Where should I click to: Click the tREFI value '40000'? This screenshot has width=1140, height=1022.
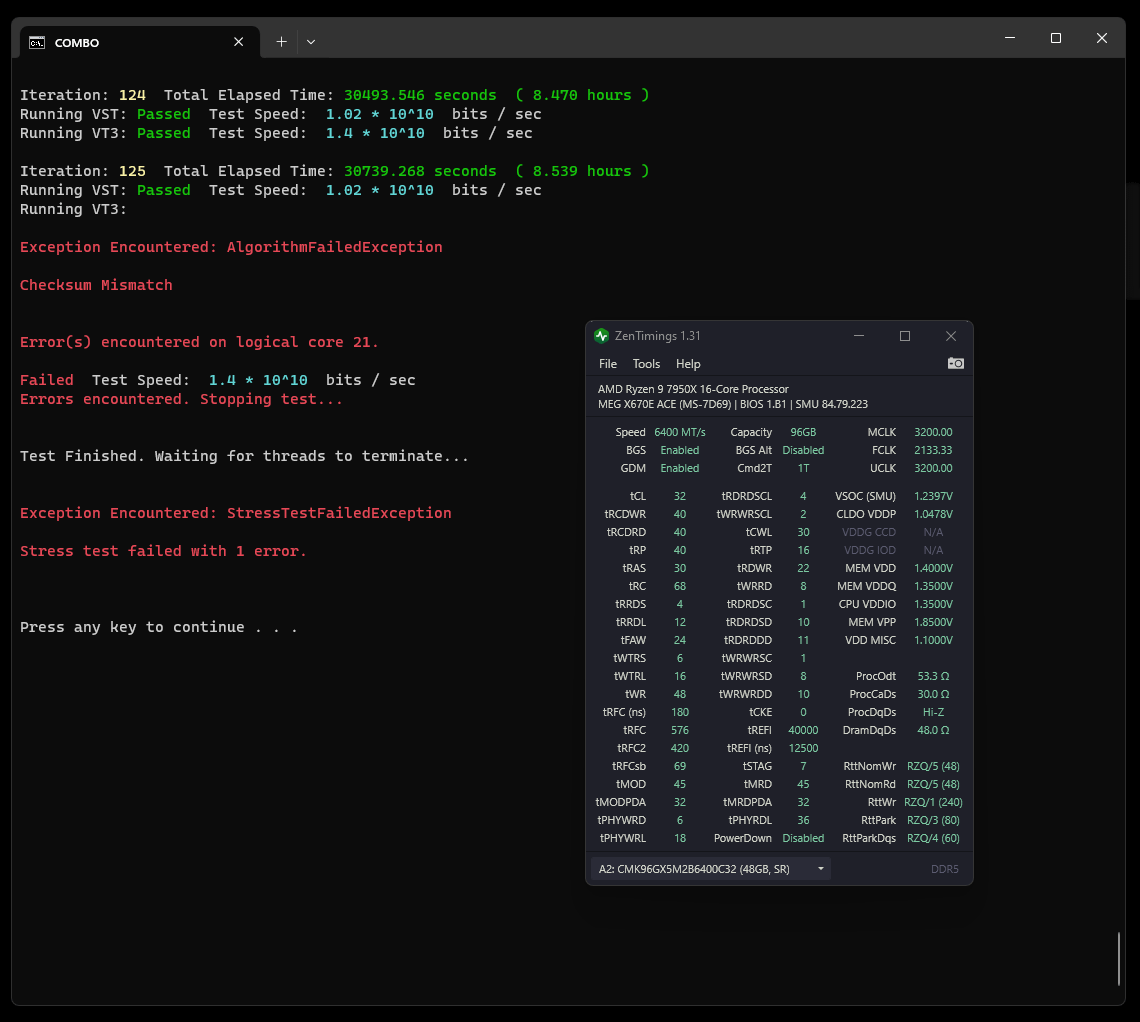(x=803, y=731)
